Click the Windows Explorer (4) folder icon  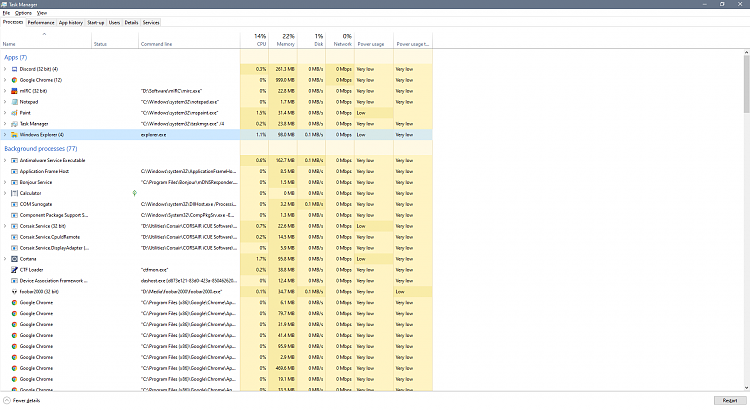(14, 135)
